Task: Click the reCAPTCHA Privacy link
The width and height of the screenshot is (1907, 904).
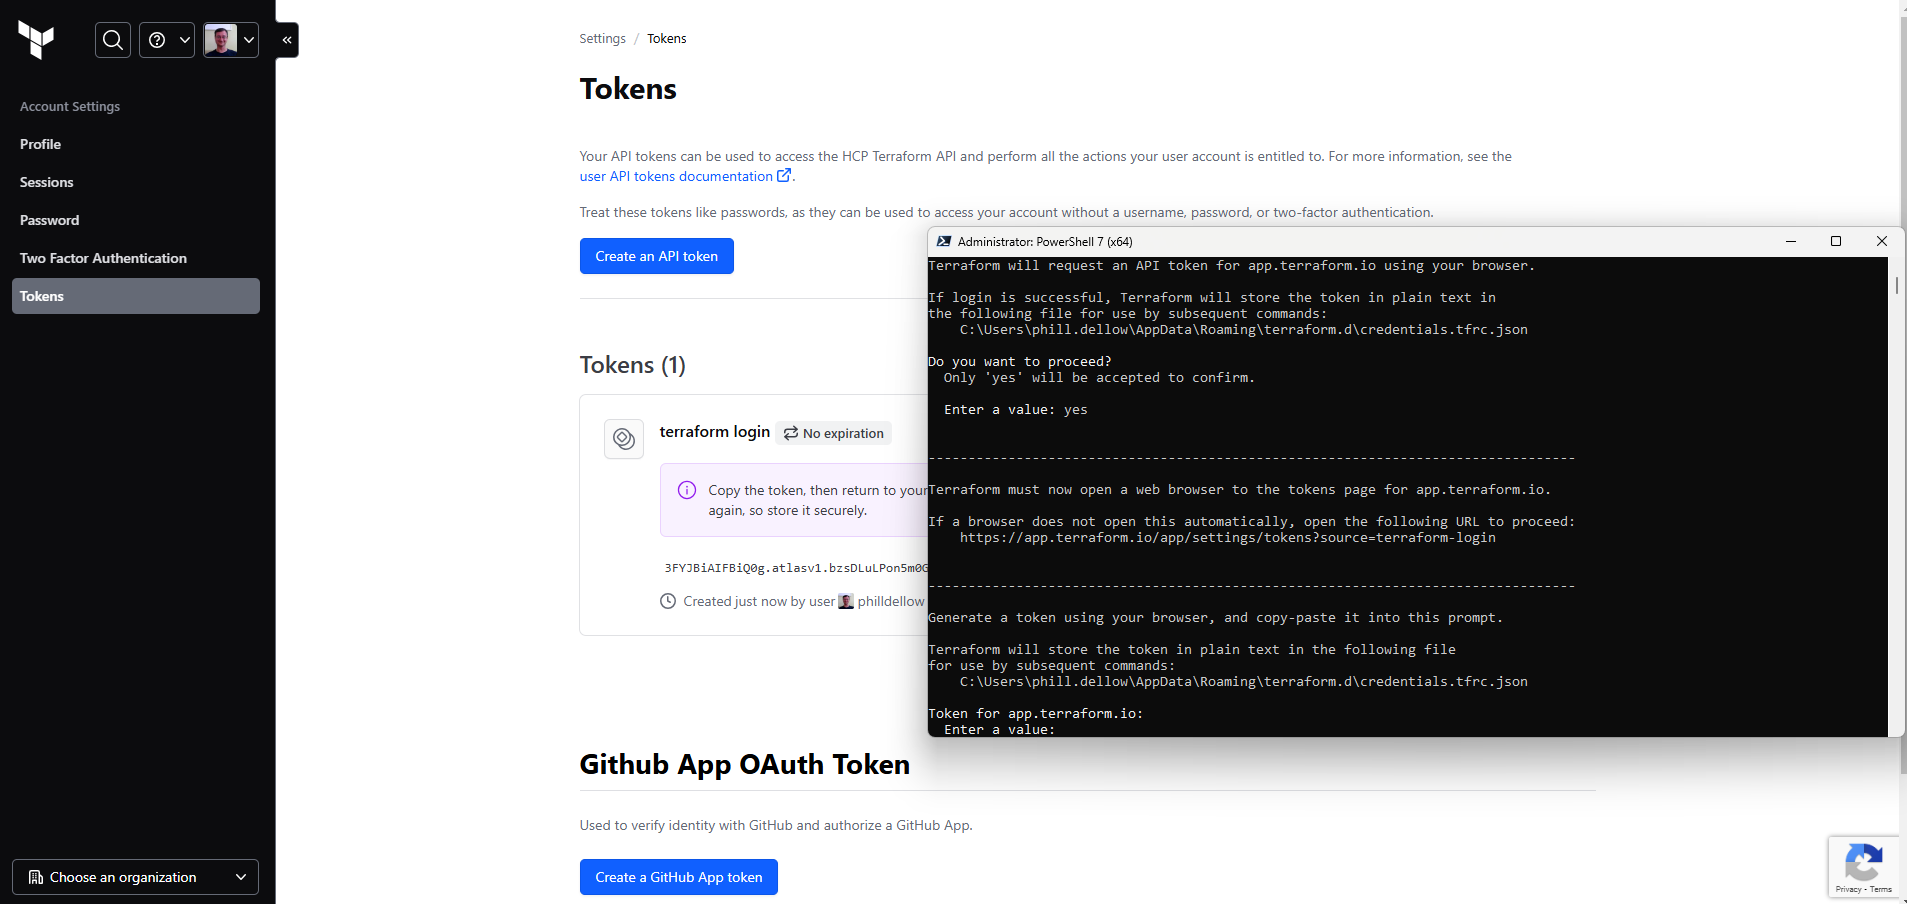Action: tap(1848, 889)
